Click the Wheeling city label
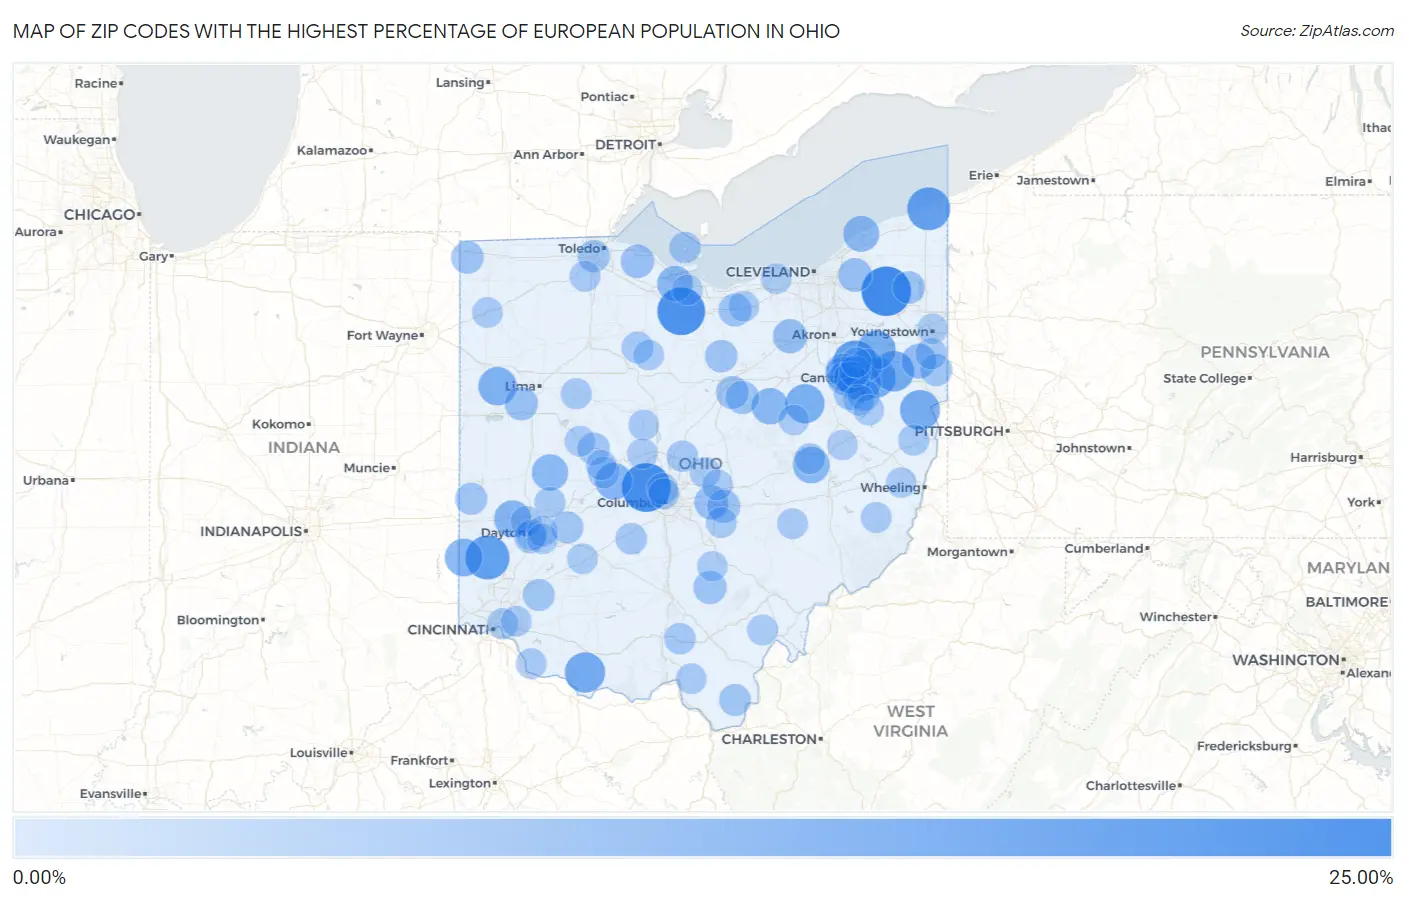Screen dimensions: 1406x899 click(x=890, y=487)
